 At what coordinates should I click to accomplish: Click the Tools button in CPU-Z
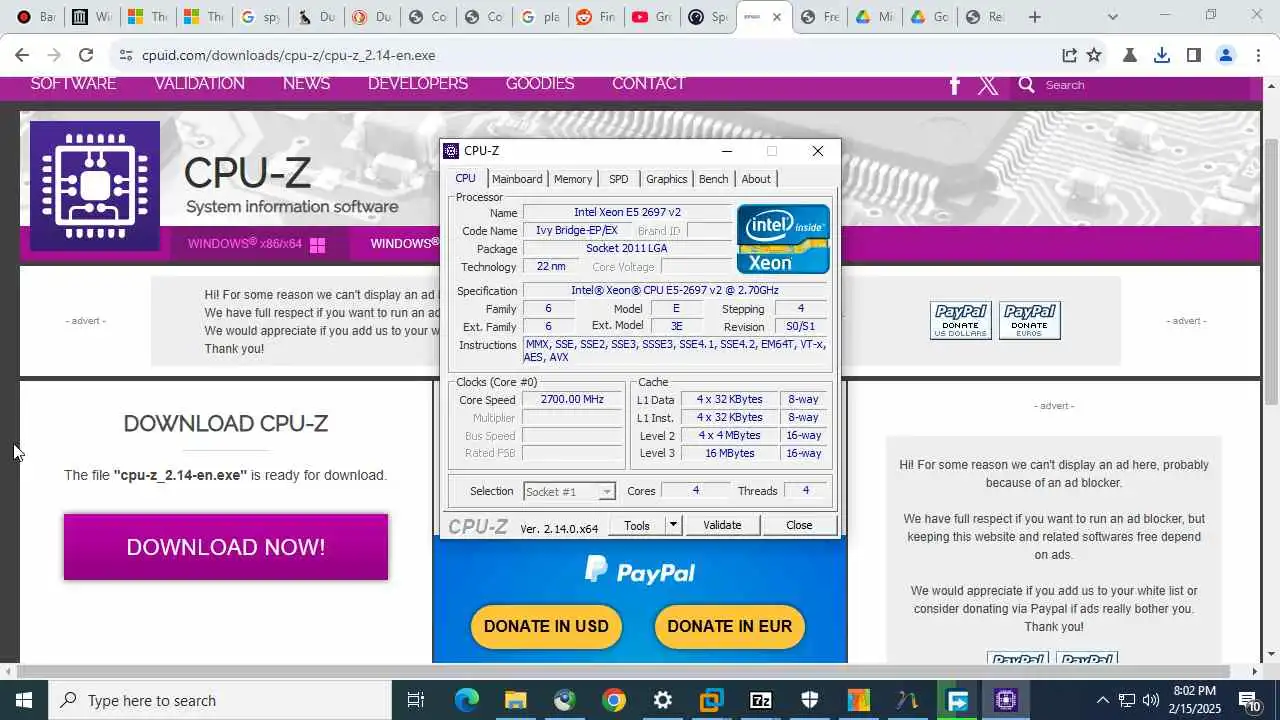coord(637,525)
